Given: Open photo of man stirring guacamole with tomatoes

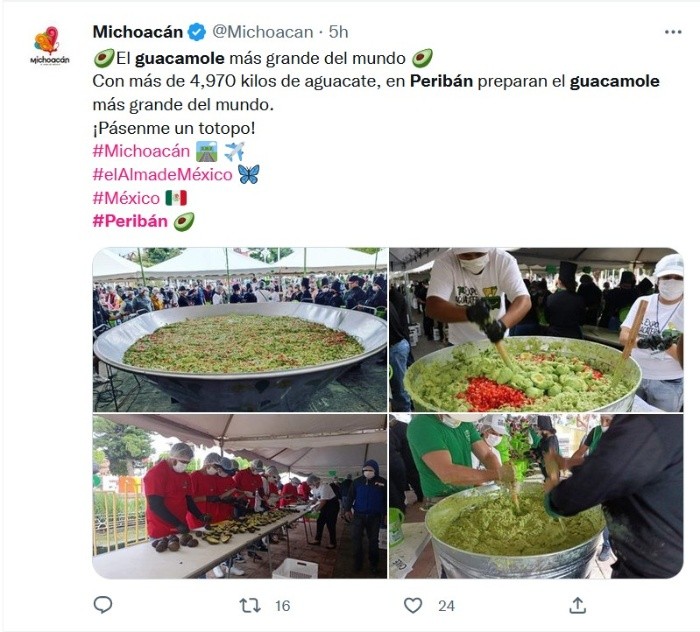Looking at the screenshot, I should [536, 329].
